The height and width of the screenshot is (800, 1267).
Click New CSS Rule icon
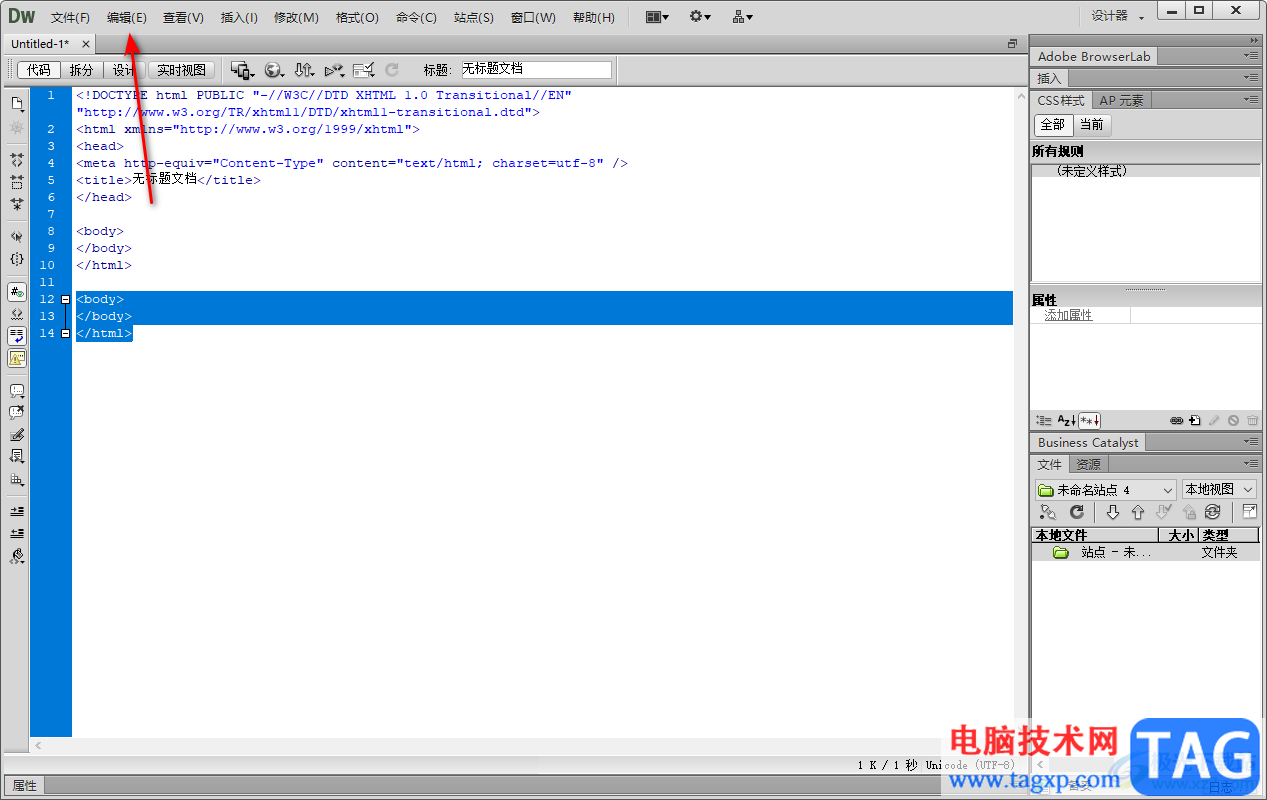(1195, 421)
